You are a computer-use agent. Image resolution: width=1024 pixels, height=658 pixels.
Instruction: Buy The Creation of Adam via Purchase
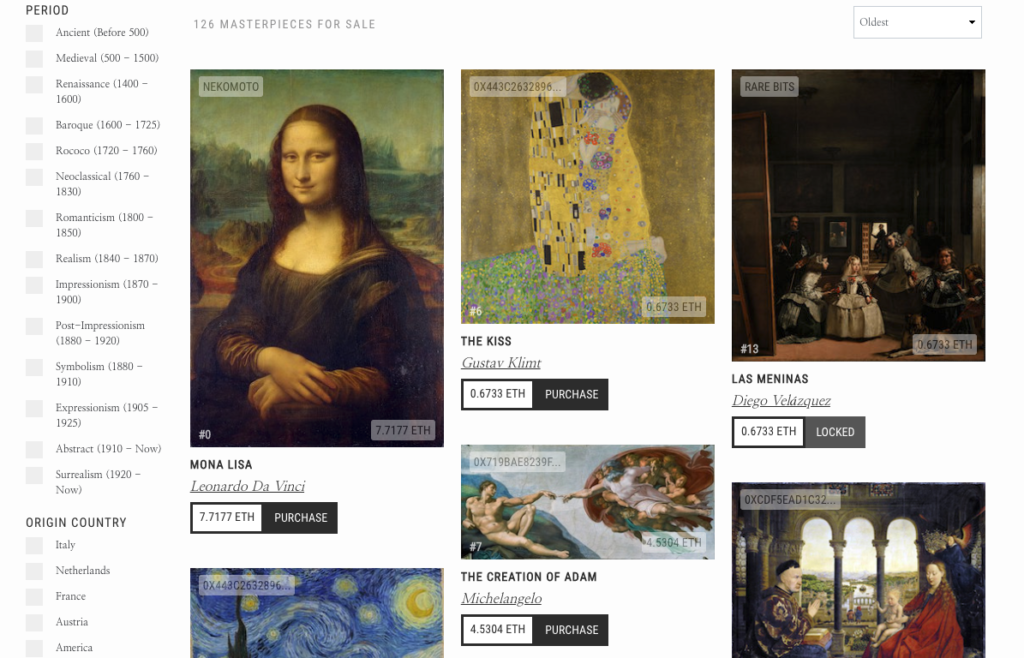click(571, 630)
